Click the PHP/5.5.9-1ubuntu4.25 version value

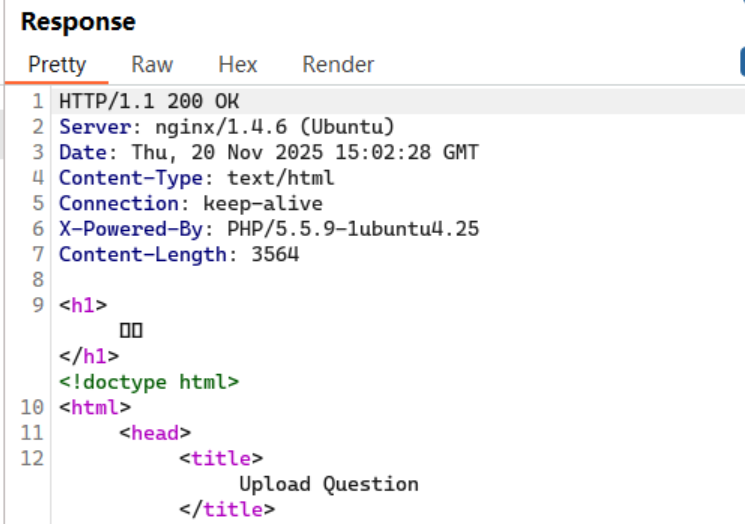click(353, 229)
